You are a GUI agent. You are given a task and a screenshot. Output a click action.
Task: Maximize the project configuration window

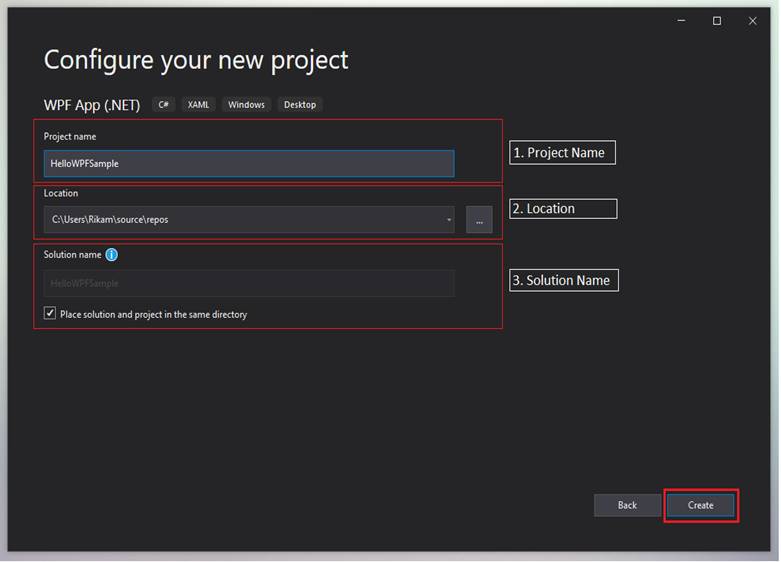click(x=717, y=21)
